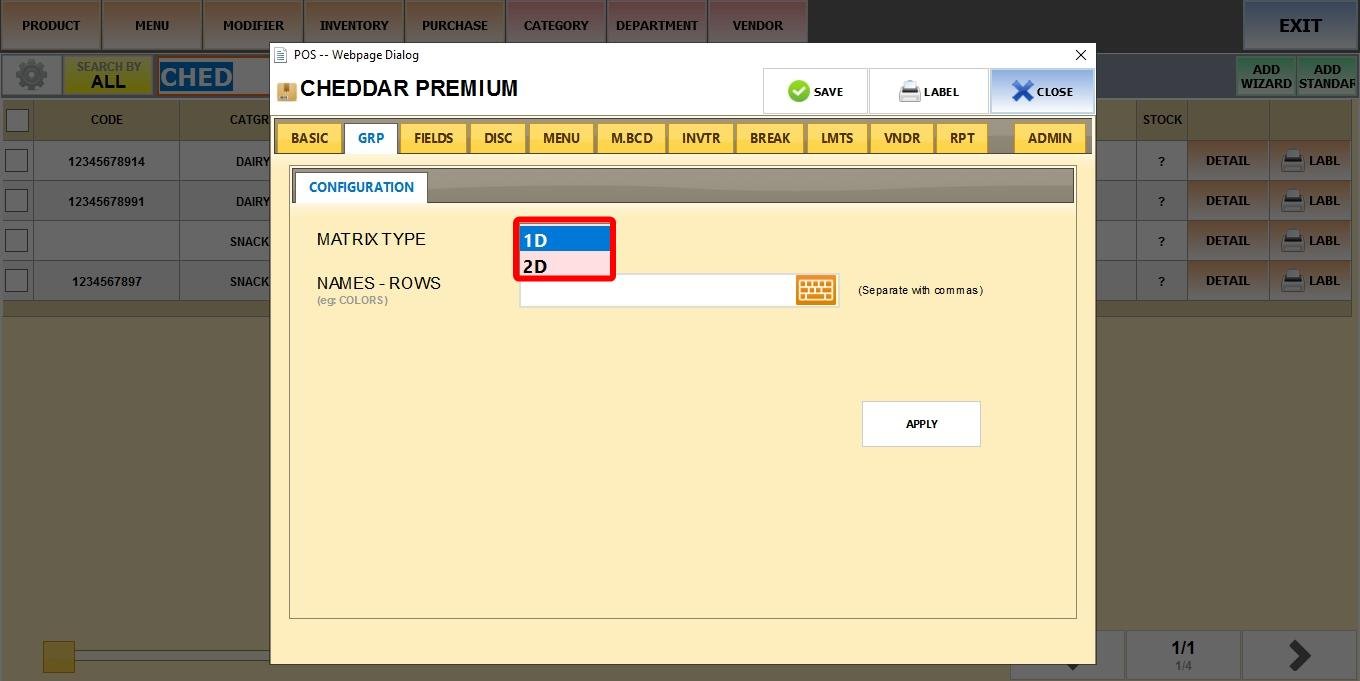Go to next page arrow
The image size is (1360, 681).
click(x=1299, y=655)
